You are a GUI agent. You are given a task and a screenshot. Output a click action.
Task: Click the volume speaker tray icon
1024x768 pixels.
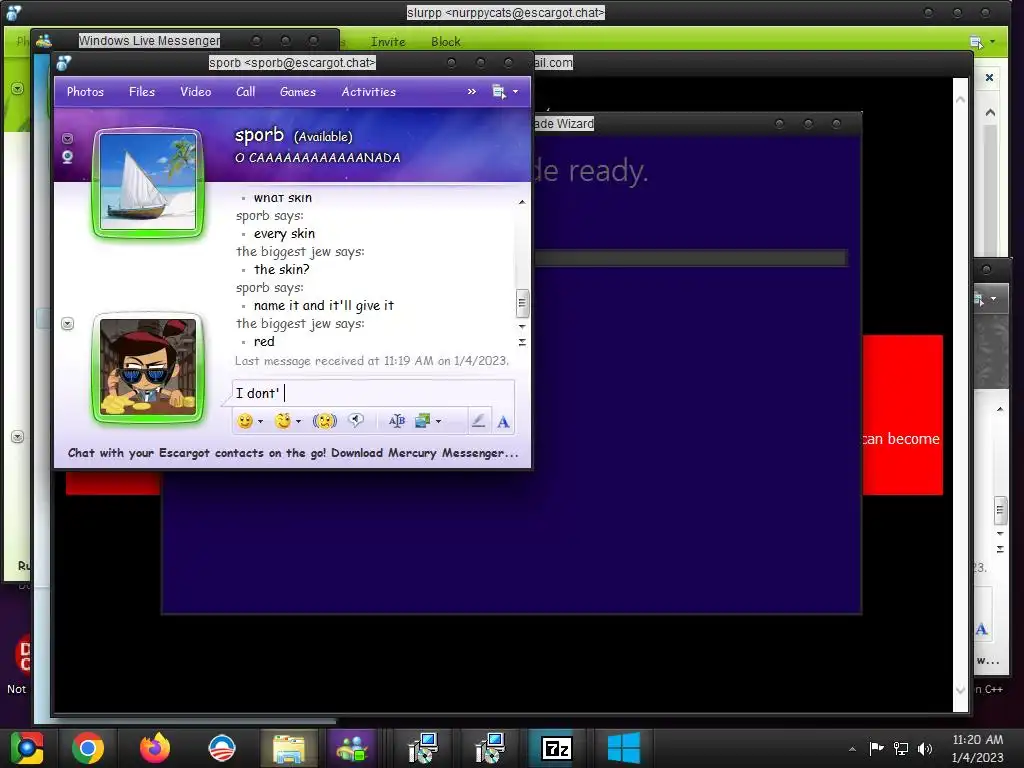click(925, 748)
